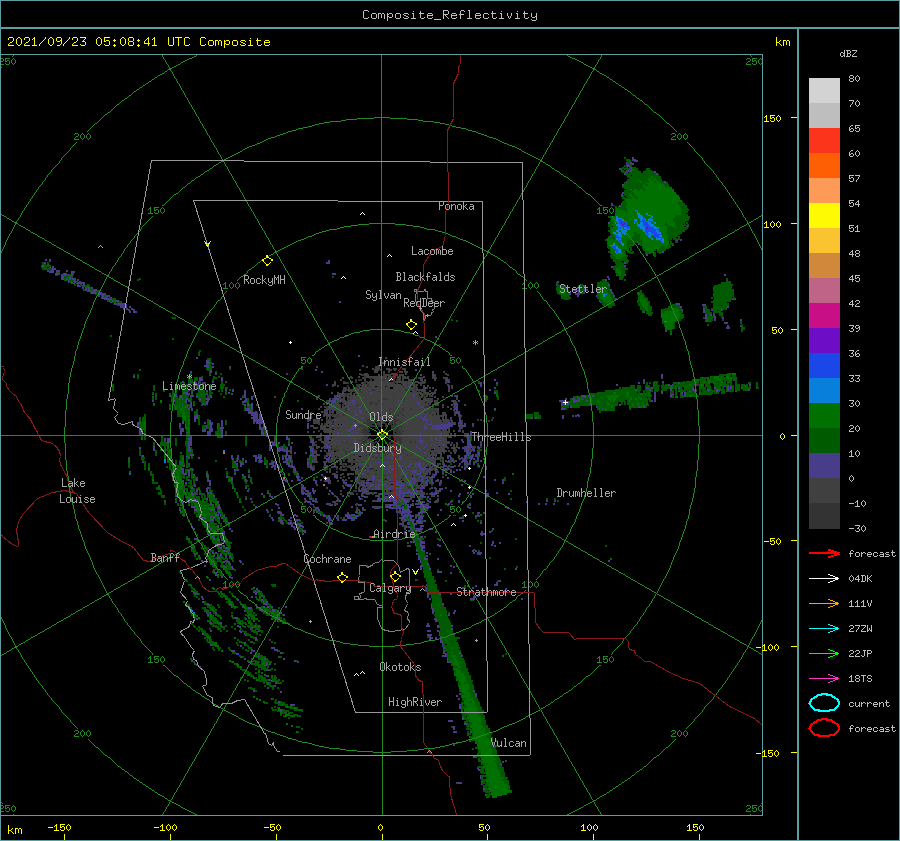Select the cyan current ellipse icon
This screenshot has height=841, width=900.
pyautogui.click(x=824, y=703)
